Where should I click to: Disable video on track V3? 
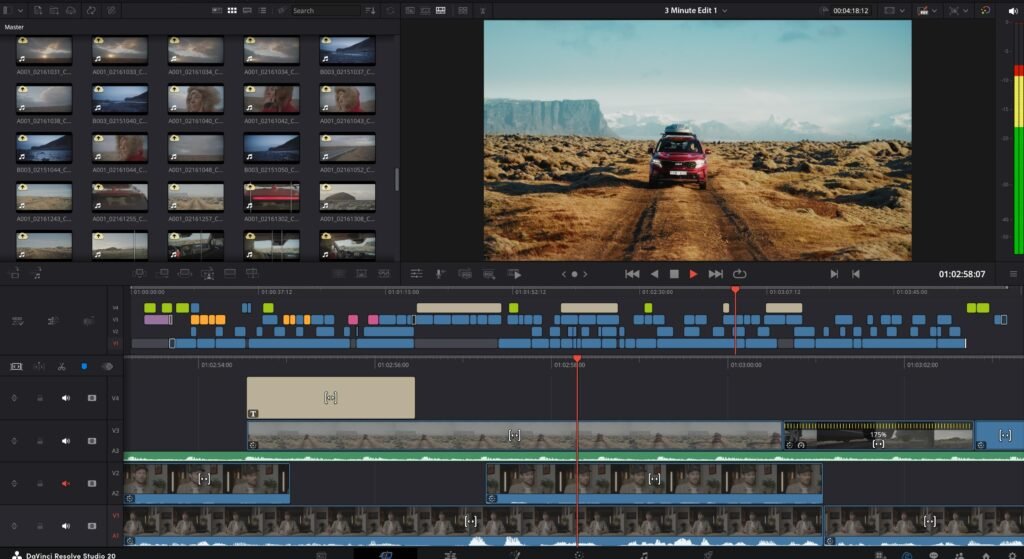92,441
